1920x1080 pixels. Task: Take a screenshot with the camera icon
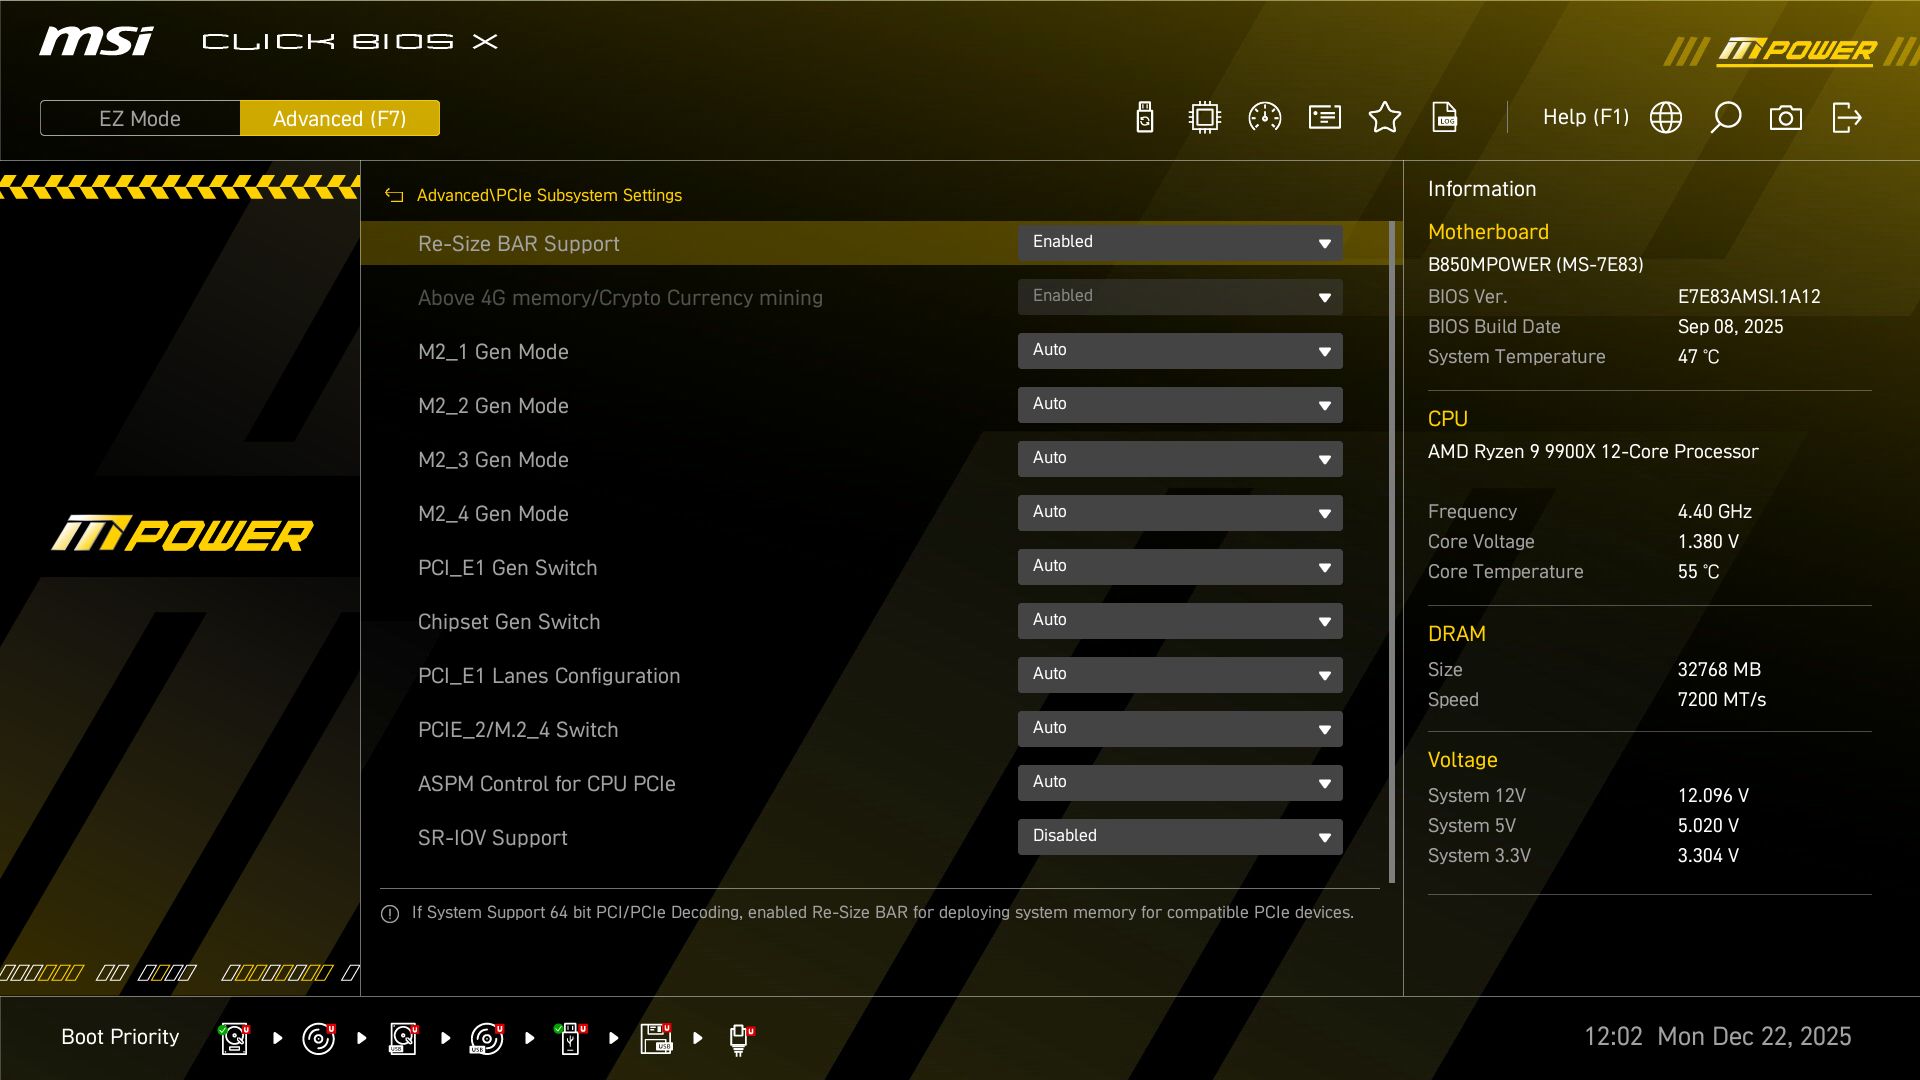(x=1786, y=118)
